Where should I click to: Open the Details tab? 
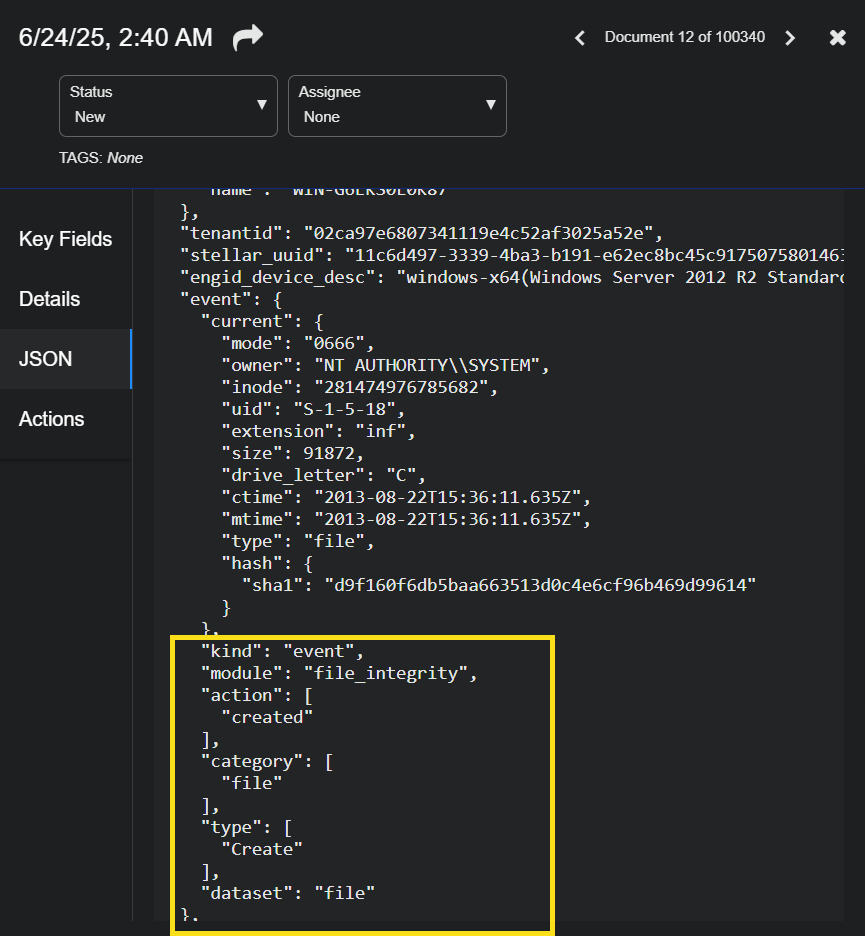pos(49,299)
